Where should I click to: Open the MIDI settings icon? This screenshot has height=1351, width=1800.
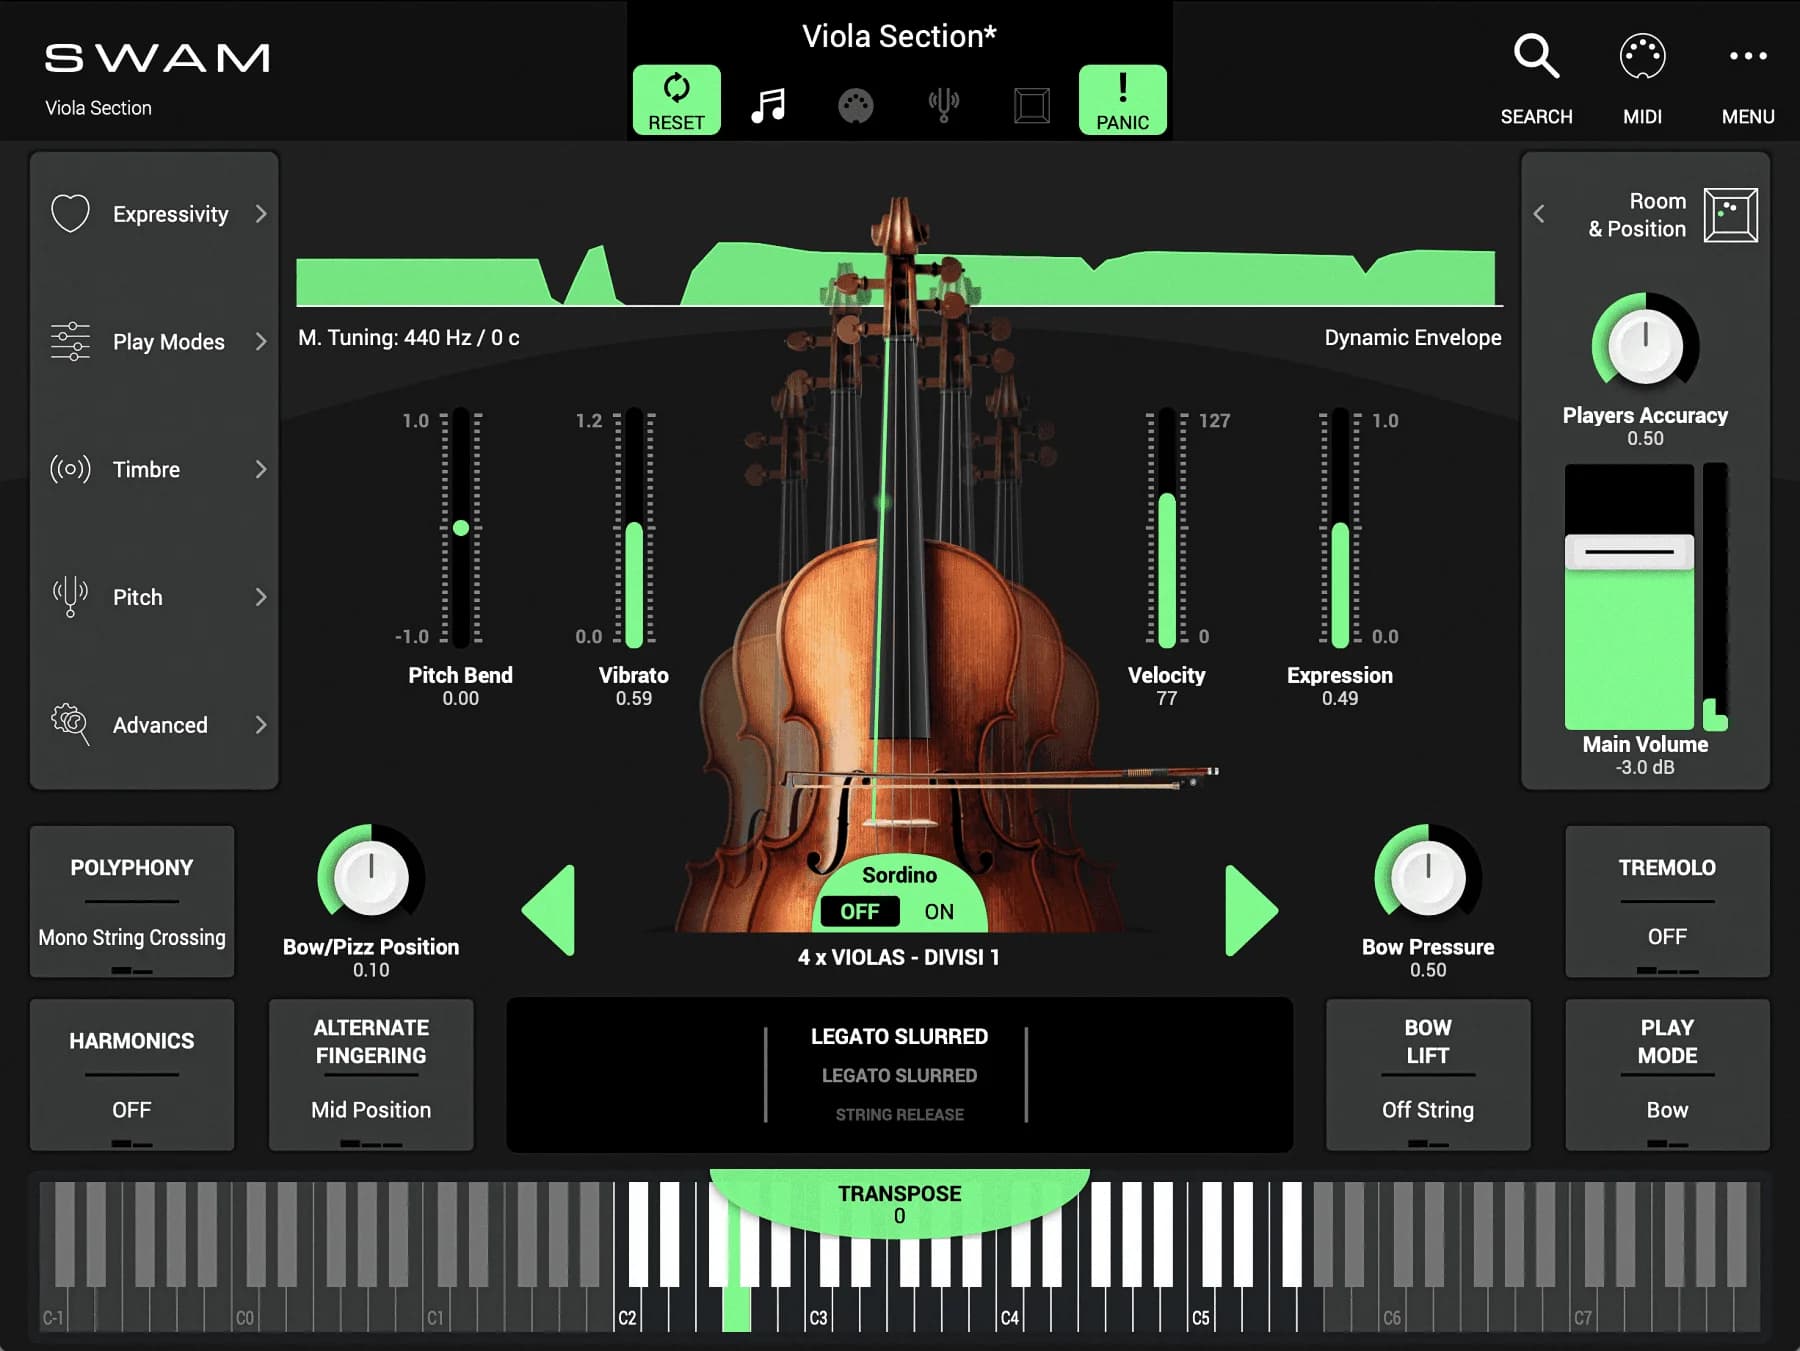click(x=1642, y=58)
